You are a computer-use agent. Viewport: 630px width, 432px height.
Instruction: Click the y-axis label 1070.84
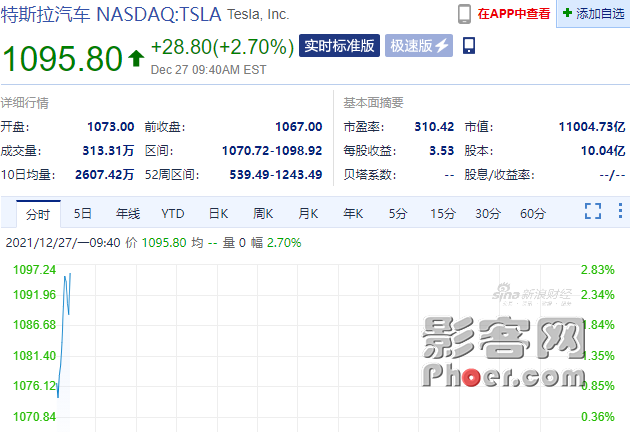[x=34, y=417]
